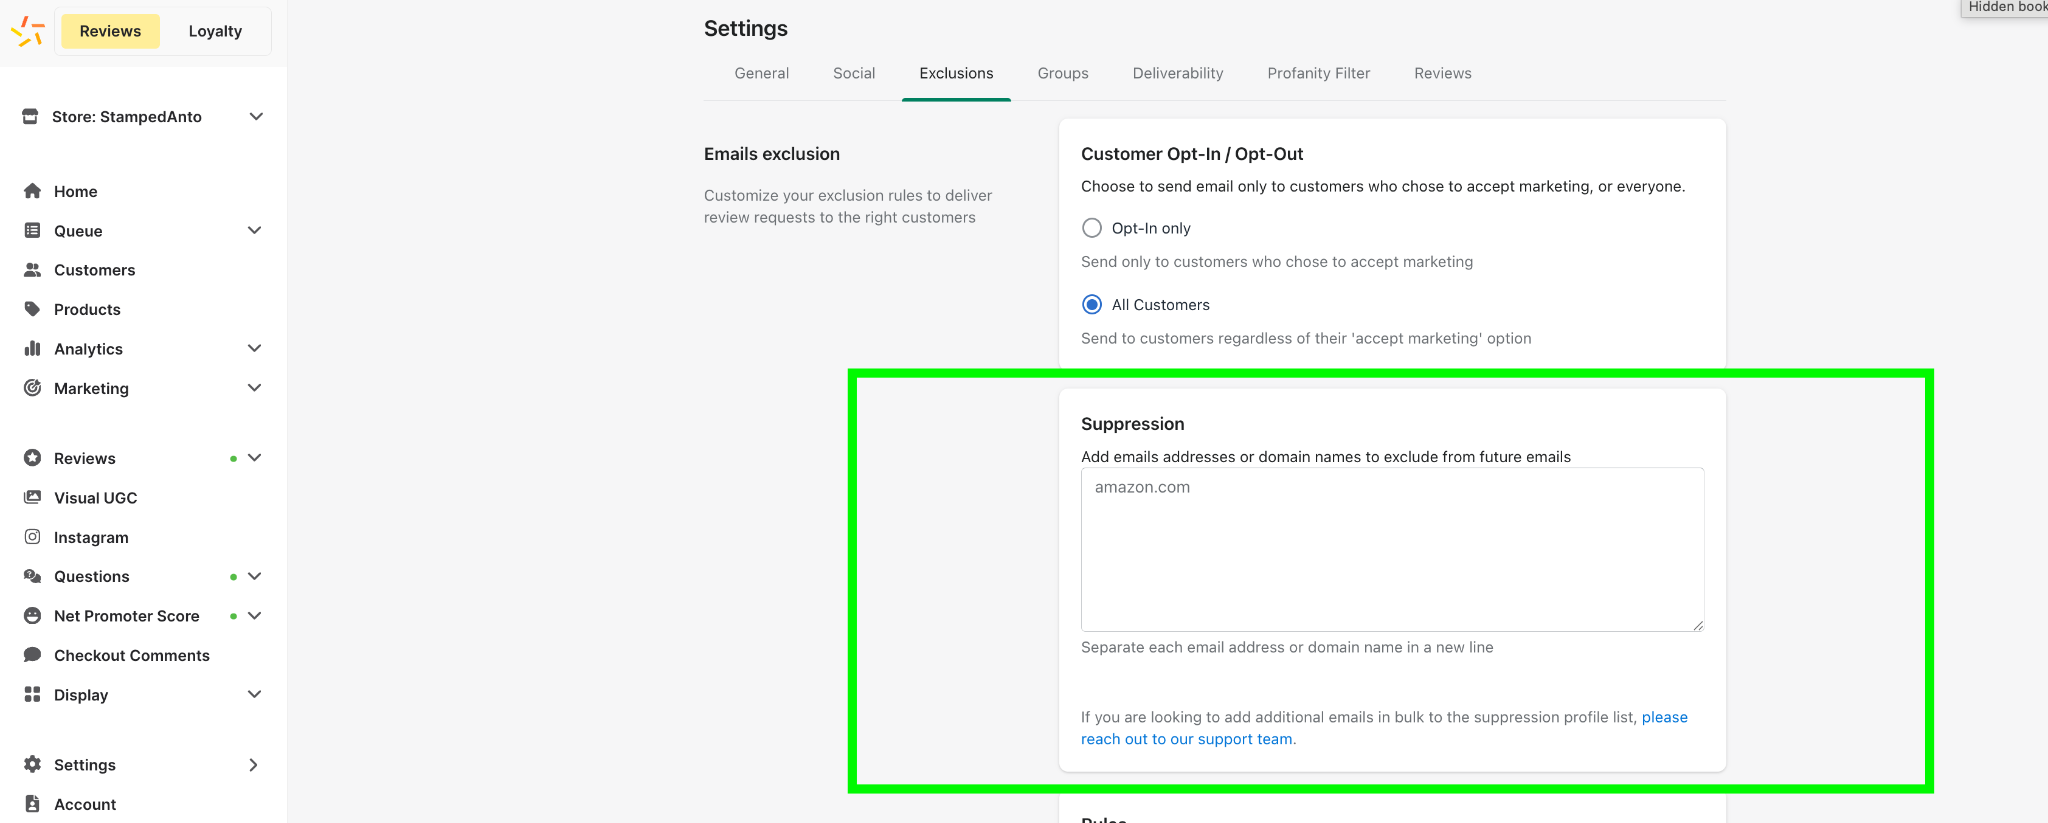Click the Instagram icon in sidebar
Viewport: 2048px width, 823px height.
pyautogui.click(x=32, y=537)
